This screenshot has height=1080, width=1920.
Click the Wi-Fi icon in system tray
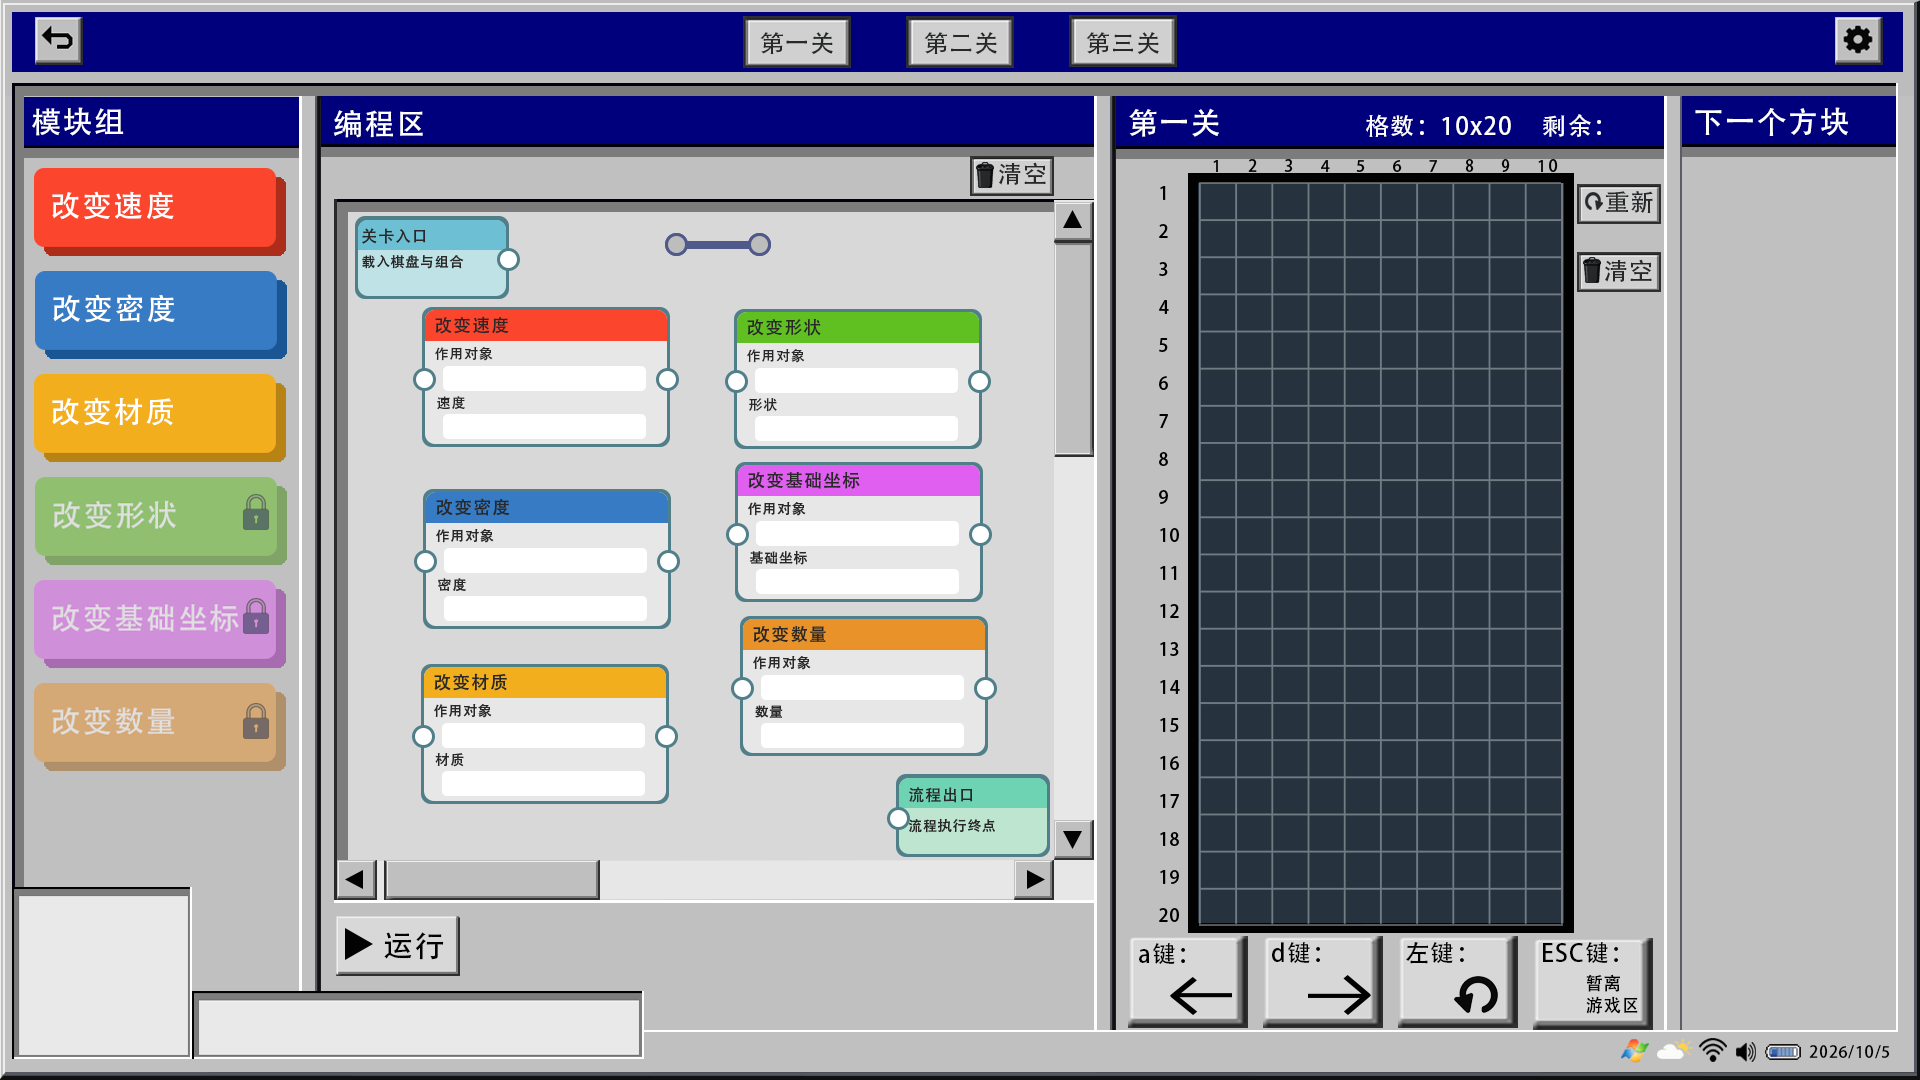coord(1713,1050)
